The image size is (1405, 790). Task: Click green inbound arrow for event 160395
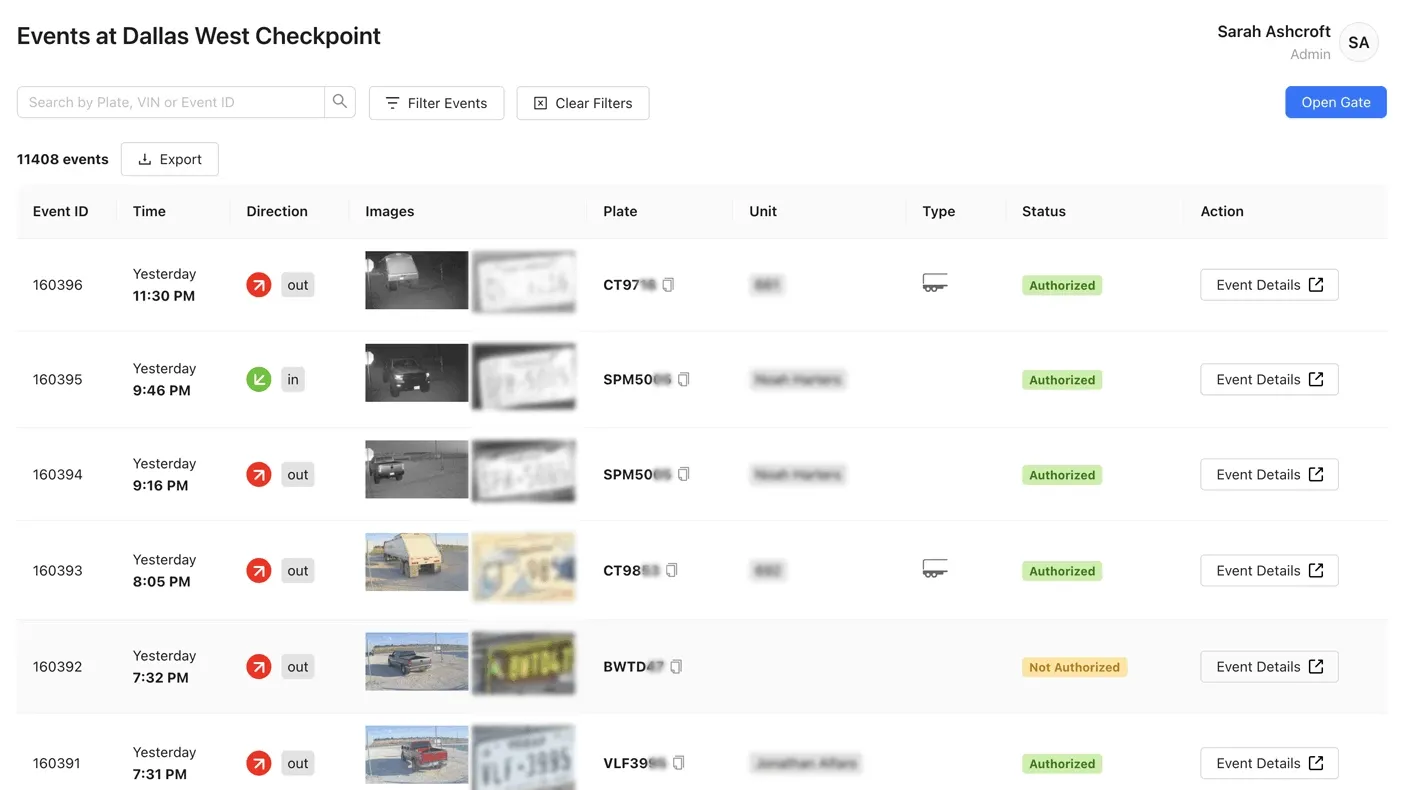click(x=259, y=380)
